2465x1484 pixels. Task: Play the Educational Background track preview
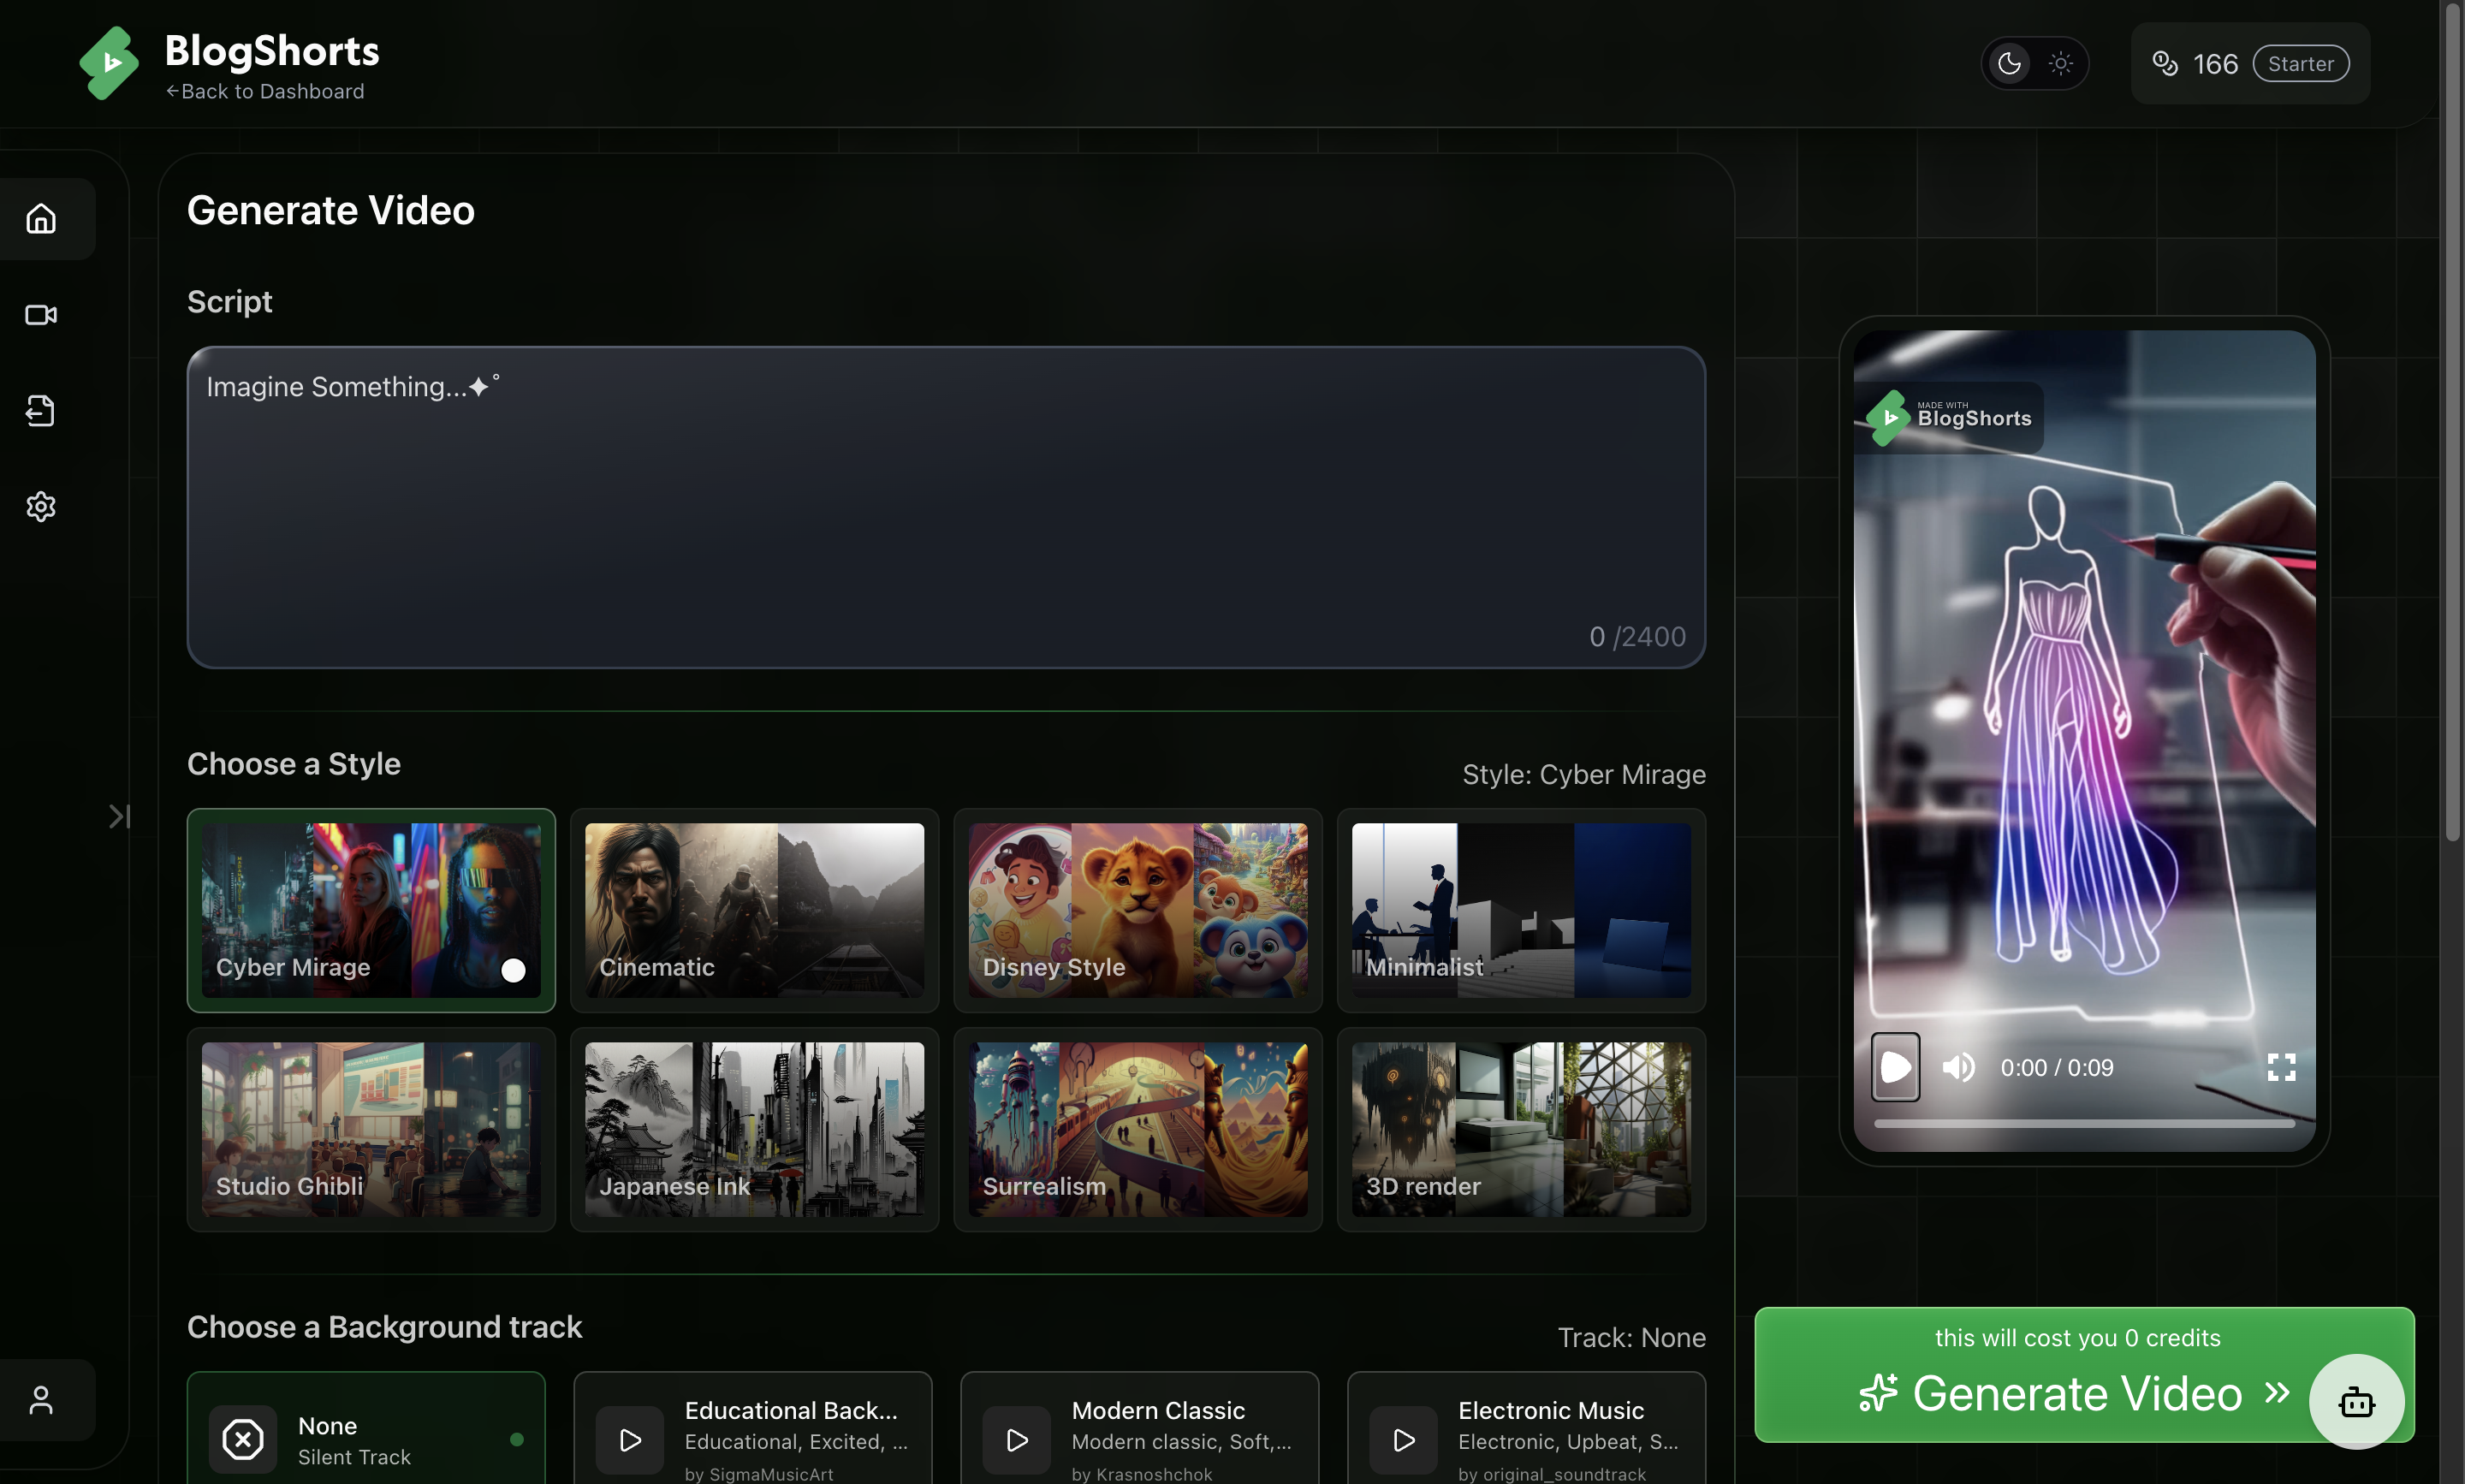tap(630, 1440)
